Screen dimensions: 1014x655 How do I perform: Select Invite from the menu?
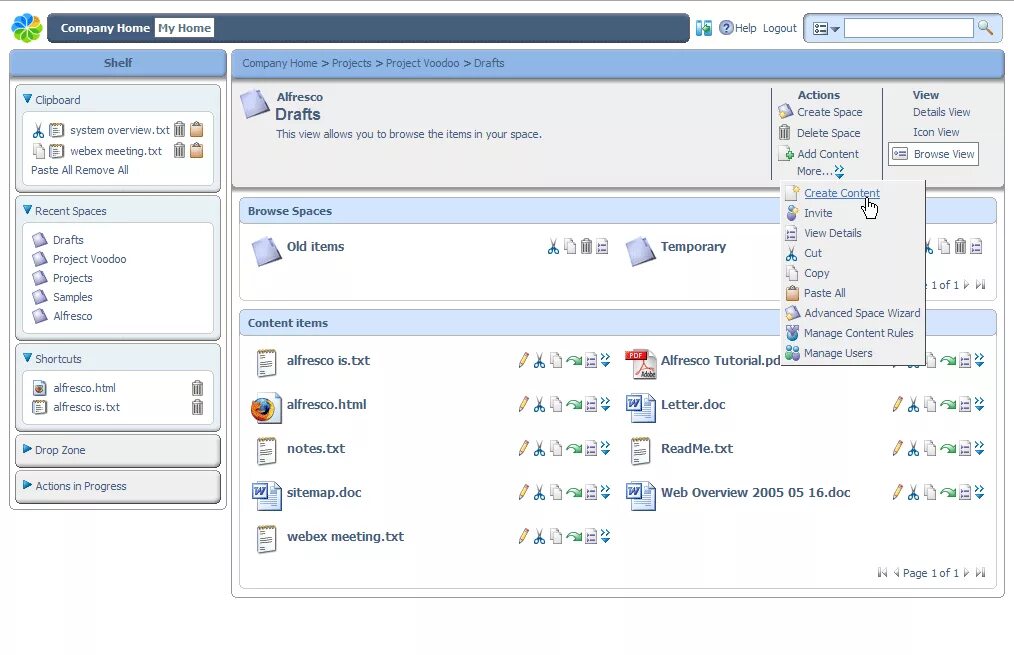(818, 213)
